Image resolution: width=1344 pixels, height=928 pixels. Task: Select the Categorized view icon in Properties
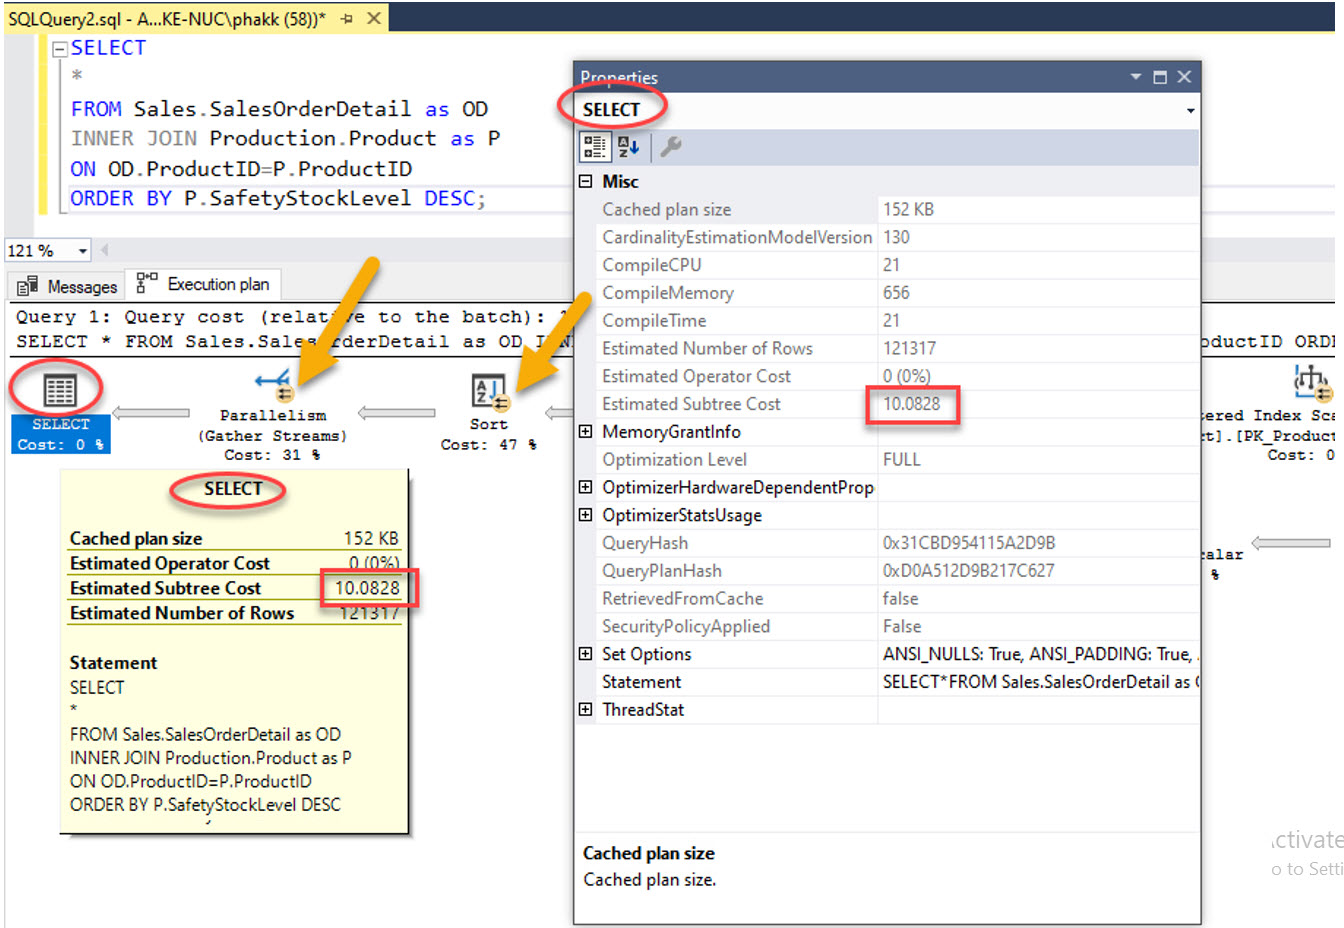[594, 145]
